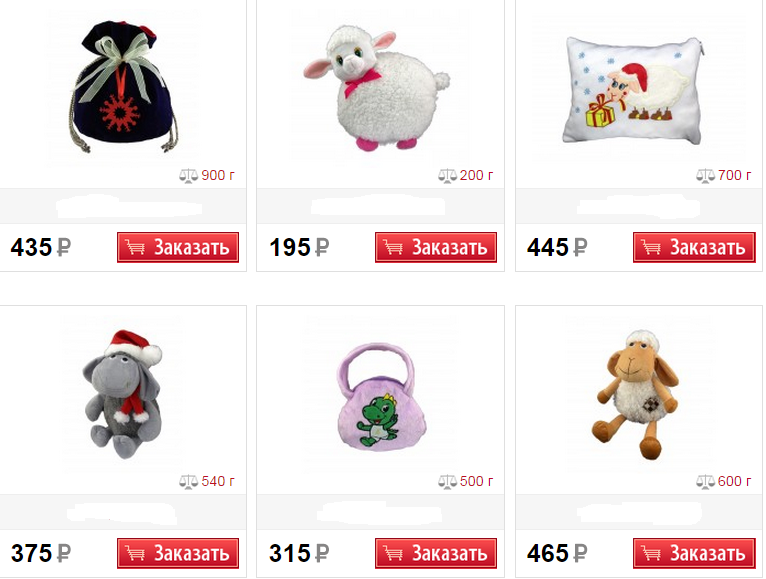Click the scales icon beside 540 г

189,482
